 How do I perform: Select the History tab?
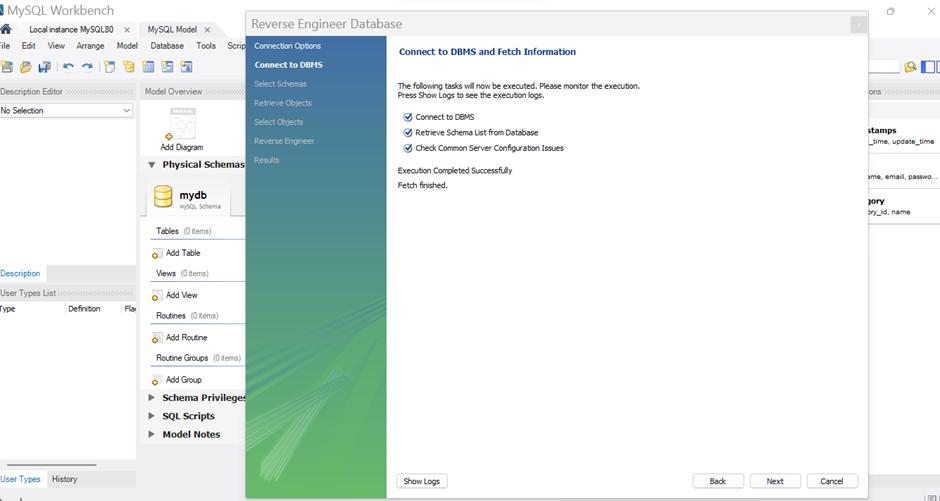[64, 479]
